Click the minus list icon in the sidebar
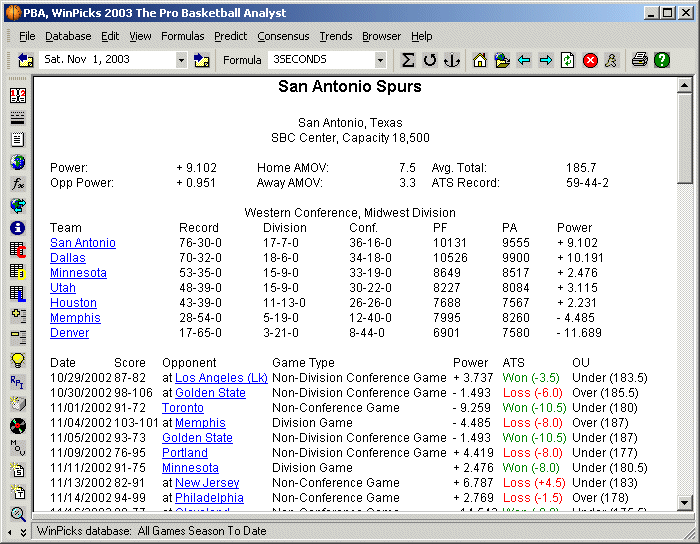Image resolution: width=700 pixels, height=544 pixels. pyautogui.click(x=18, y=337)
